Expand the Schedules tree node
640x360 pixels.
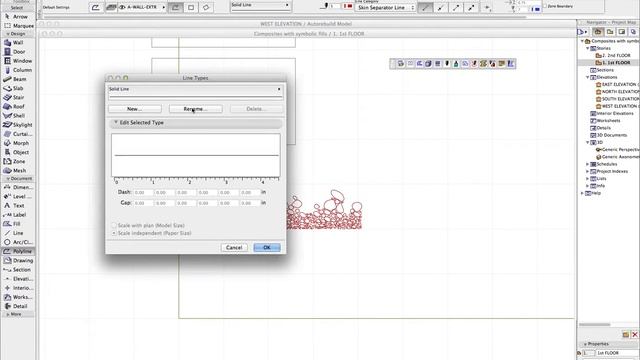[588, 164]
